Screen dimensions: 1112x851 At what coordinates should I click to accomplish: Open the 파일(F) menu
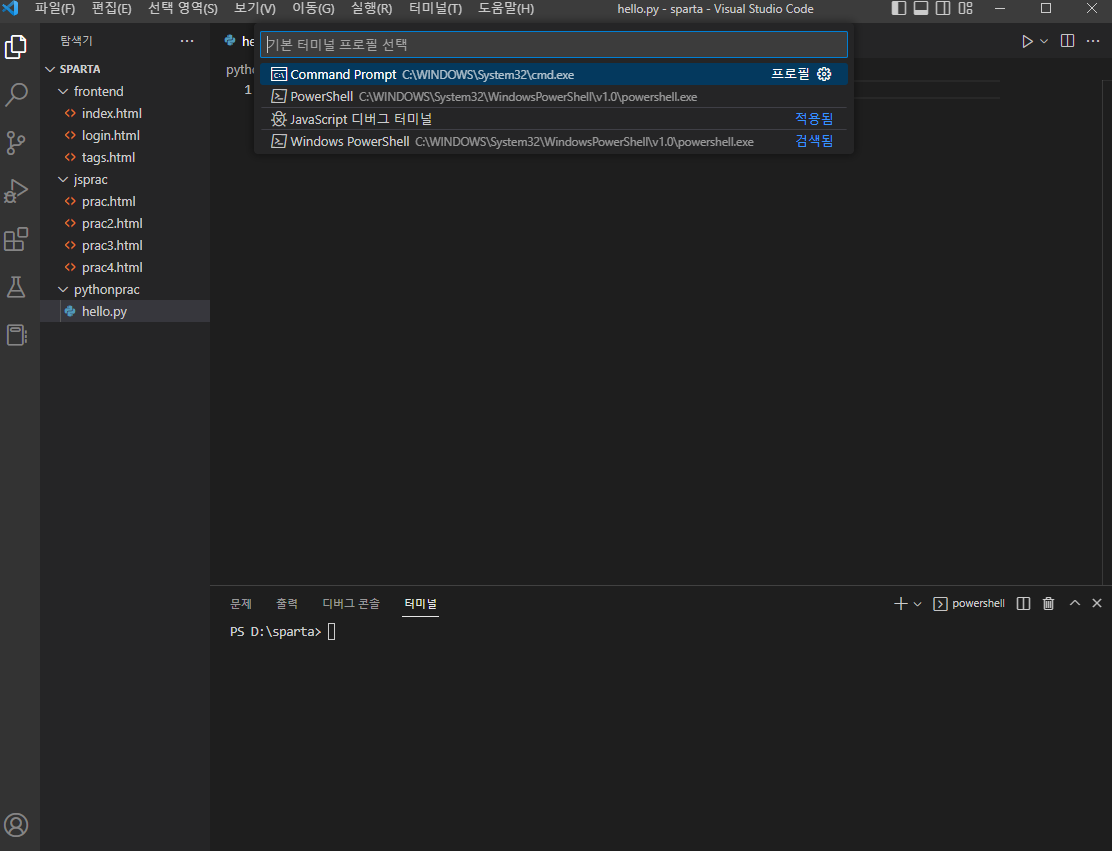tap(55, 9)
